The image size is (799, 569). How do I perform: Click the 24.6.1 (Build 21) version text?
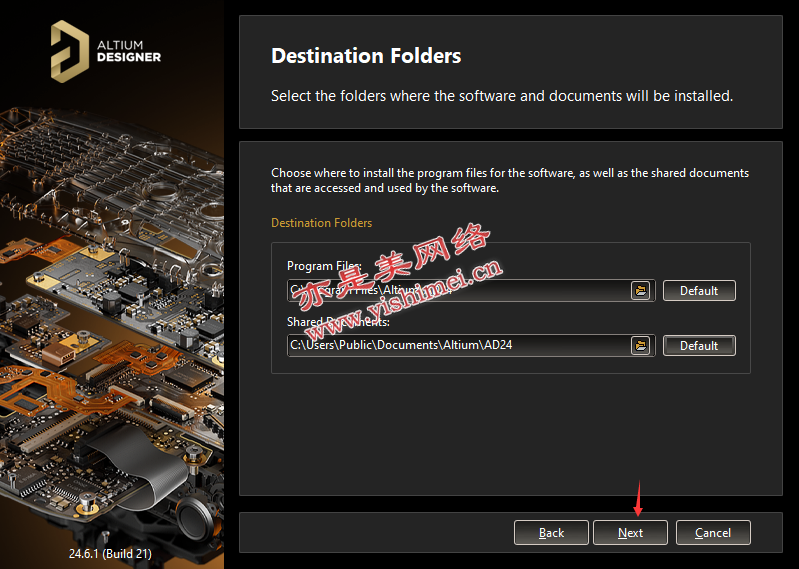[x=110, y=553]
